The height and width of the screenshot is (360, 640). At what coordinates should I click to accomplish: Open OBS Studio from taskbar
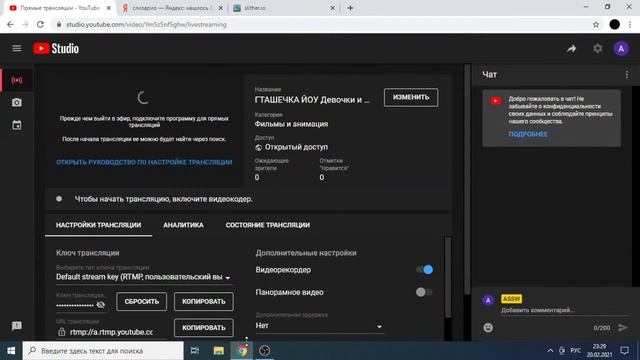[x=264, y=351]
